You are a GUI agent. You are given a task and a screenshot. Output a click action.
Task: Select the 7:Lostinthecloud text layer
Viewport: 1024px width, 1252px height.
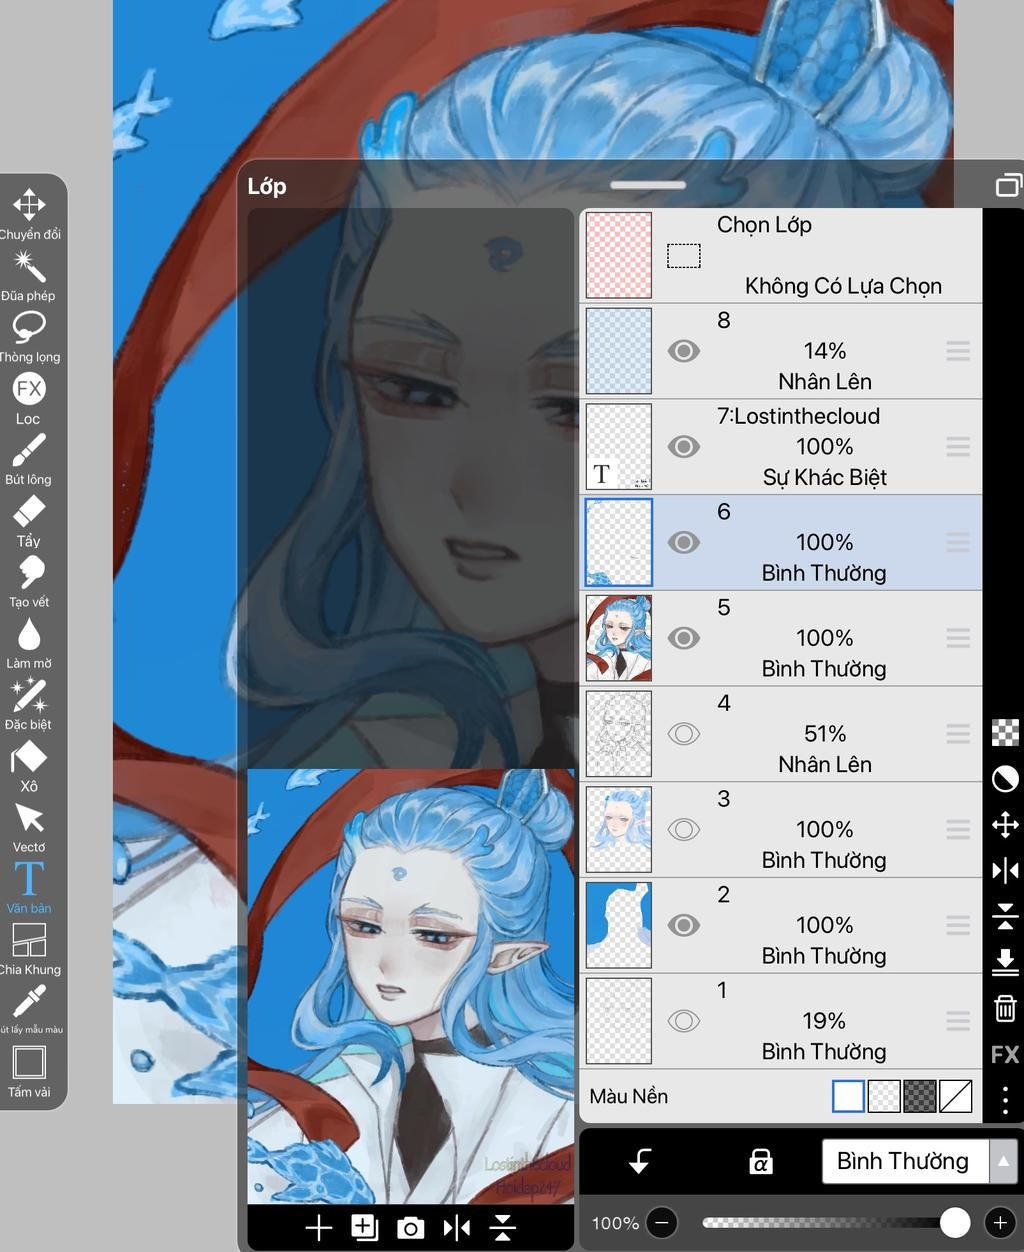pyautogui.click(x=823, y=446)
